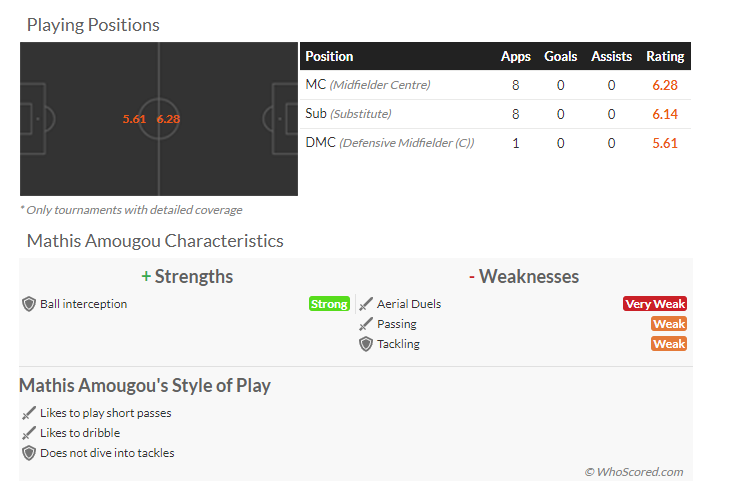Sort table by Rating column header
745x483 pixels.
665,57
